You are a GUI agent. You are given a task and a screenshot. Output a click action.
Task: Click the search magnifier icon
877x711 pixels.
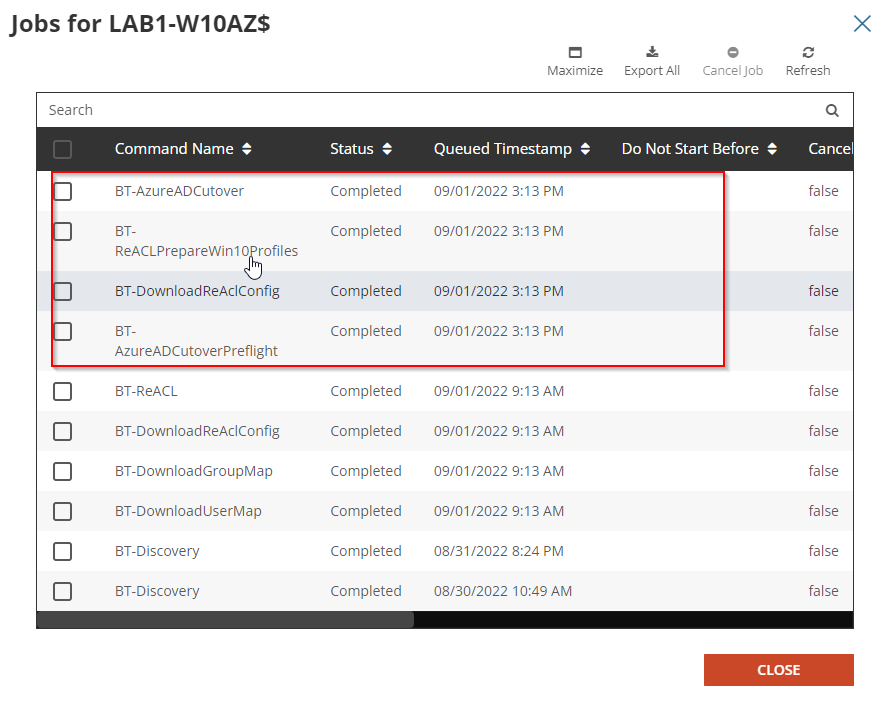click(x=832, y=111)
